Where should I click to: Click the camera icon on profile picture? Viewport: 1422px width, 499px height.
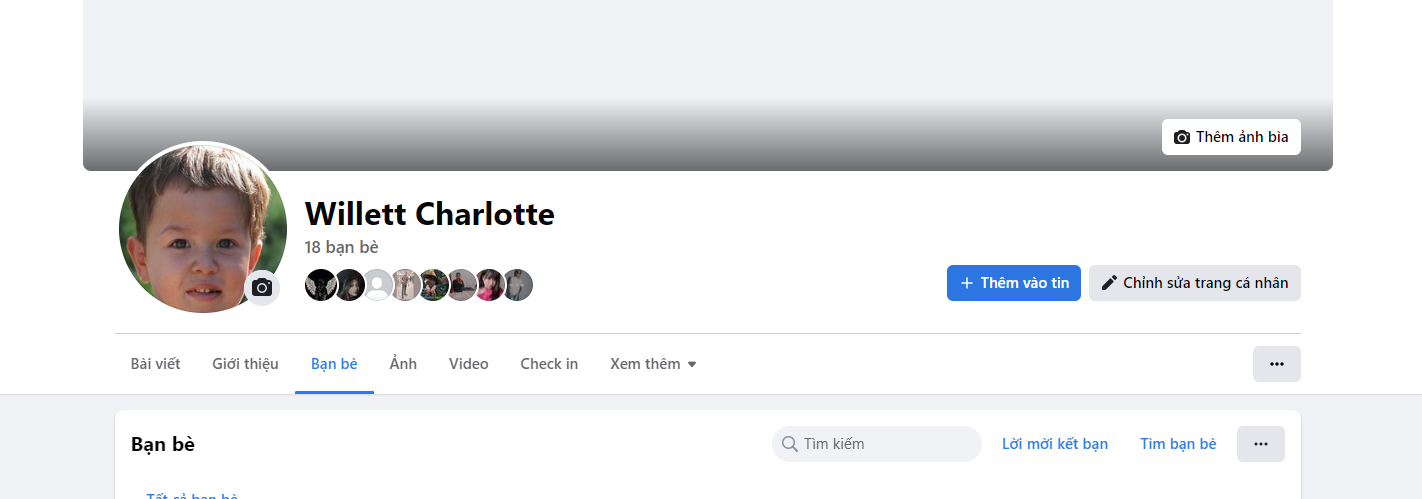[x=262, y=288]
